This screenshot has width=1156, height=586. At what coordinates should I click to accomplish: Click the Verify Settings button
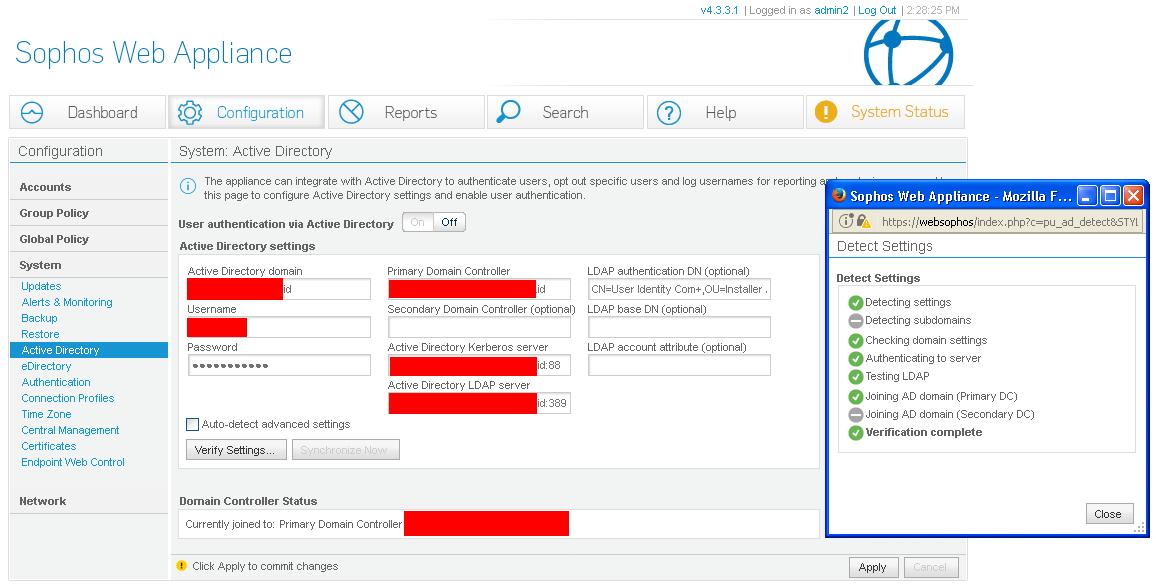coord(234,450)
